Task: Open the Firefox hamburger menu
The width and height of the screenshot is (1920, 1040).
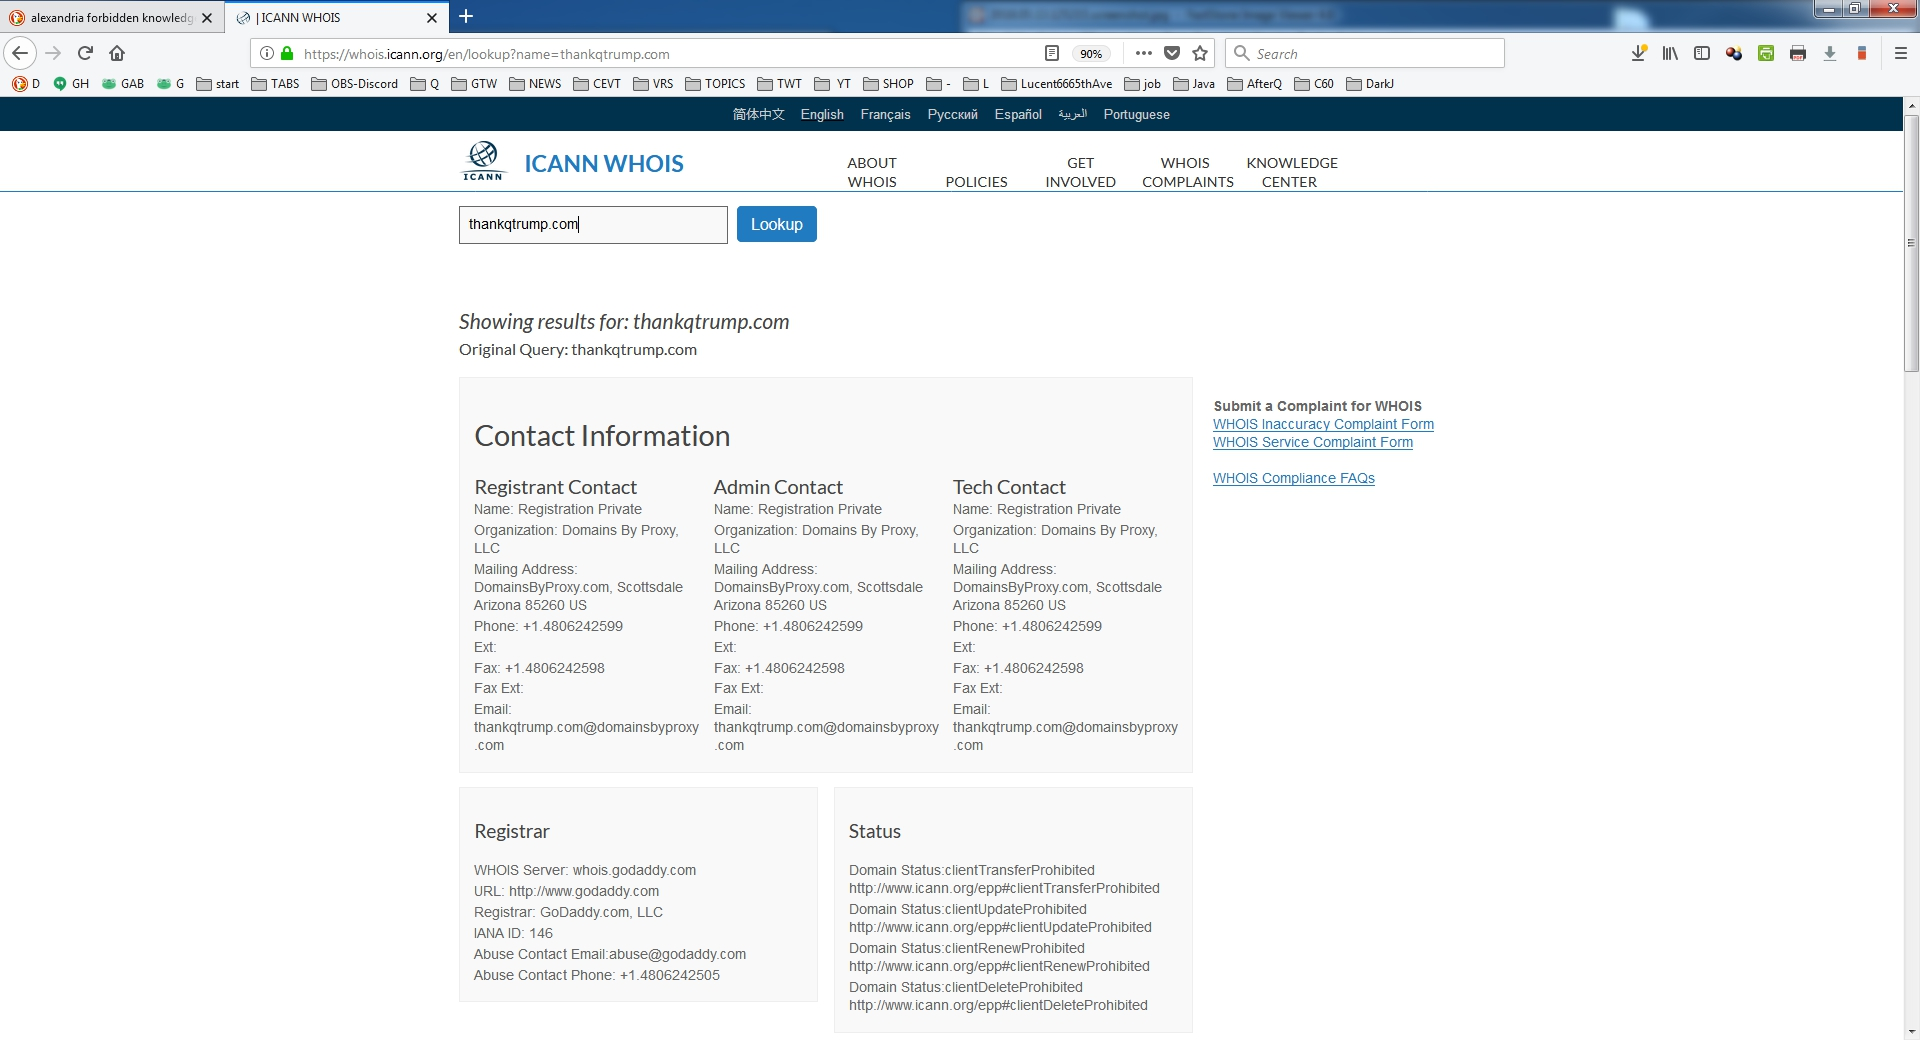Action: coord(1901,53)
